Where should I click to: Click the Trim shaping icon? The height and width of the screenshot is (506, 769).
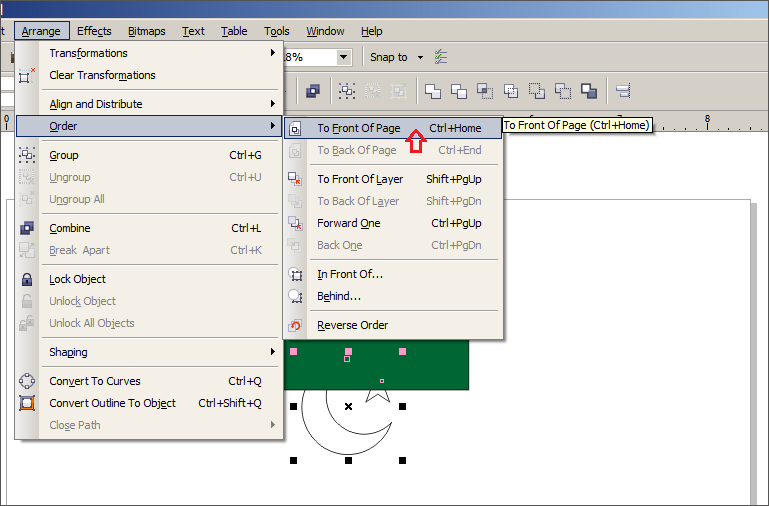pyautogui.click(x=459, y=91)
